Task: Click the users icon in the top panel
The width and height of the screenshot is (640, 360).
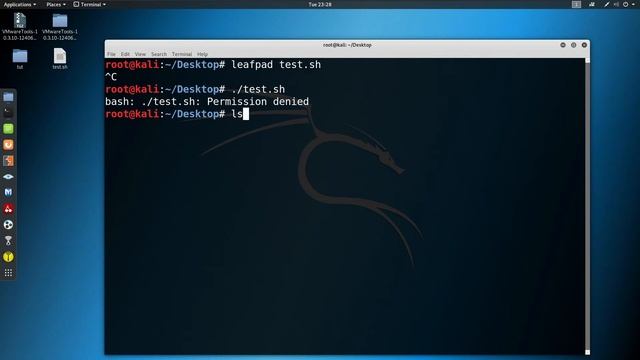Action: 592,4
